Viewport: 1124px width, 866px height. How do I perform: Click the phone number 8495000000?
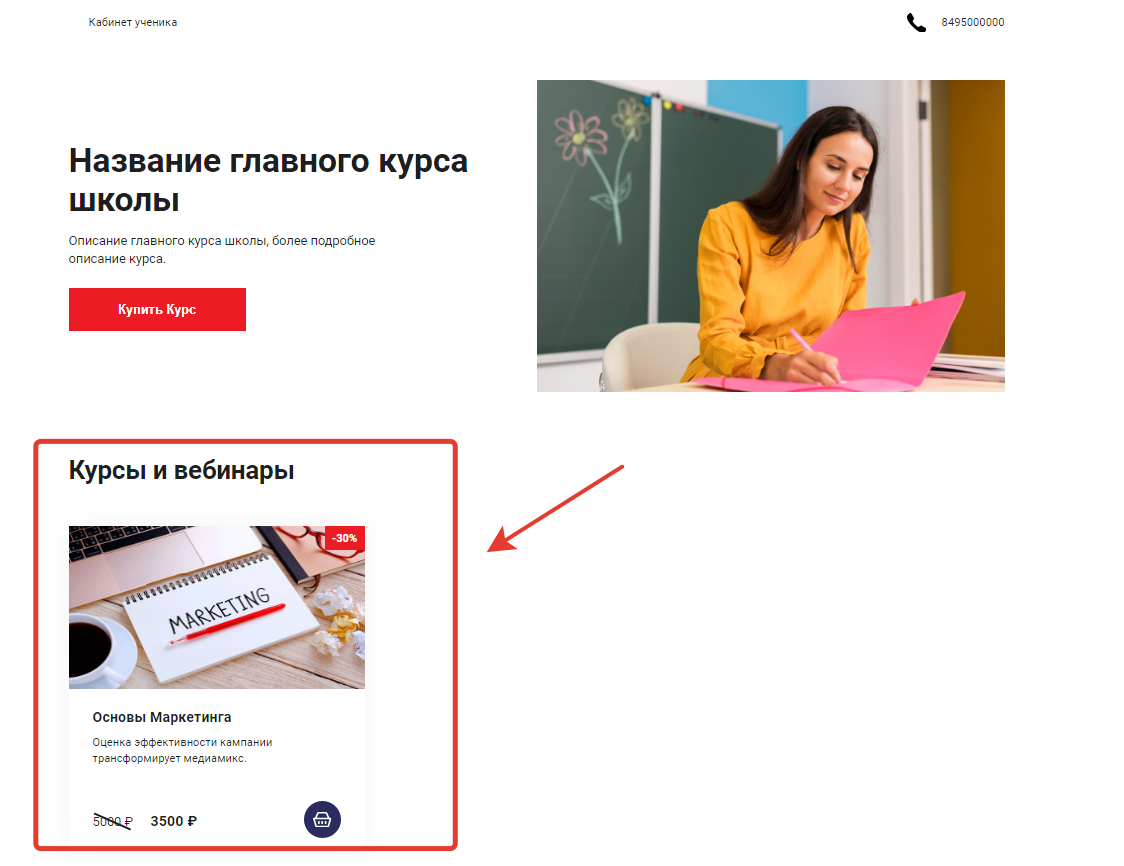pos(973,22)
